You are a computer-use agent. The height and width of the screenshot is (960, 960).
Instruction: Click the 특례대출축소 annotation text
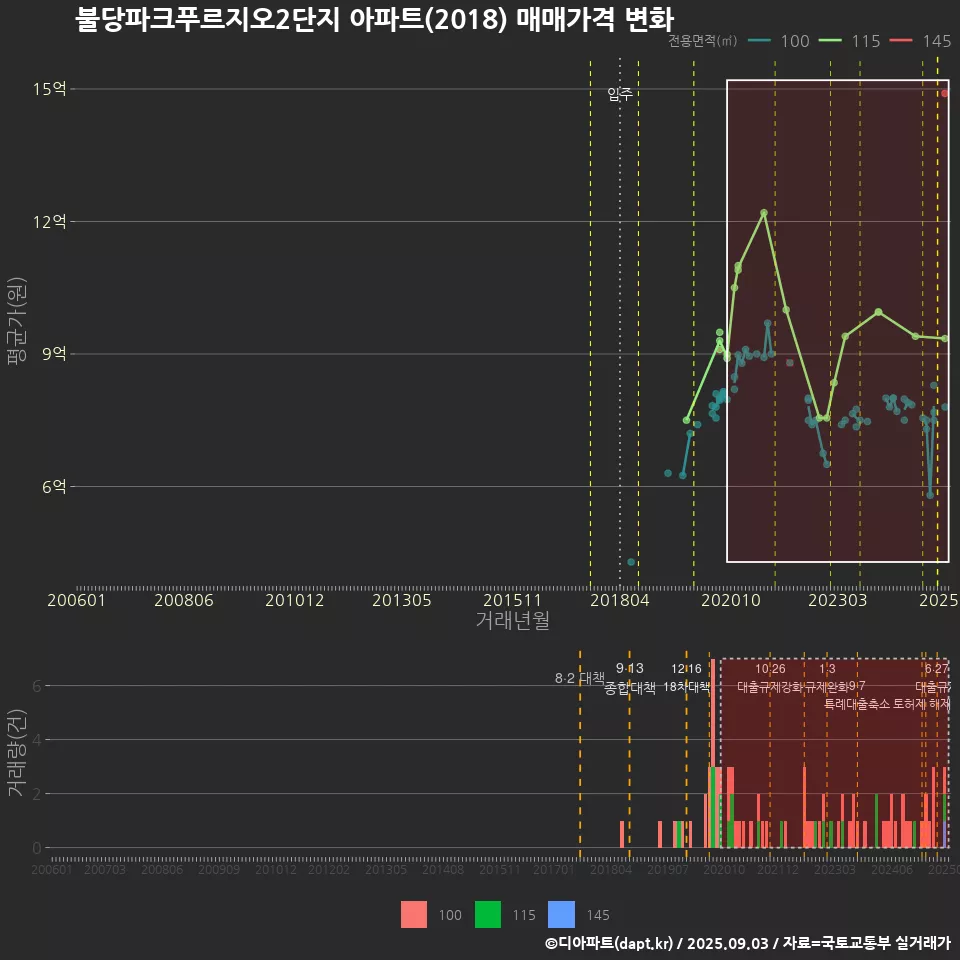click(x=857, y=704)
